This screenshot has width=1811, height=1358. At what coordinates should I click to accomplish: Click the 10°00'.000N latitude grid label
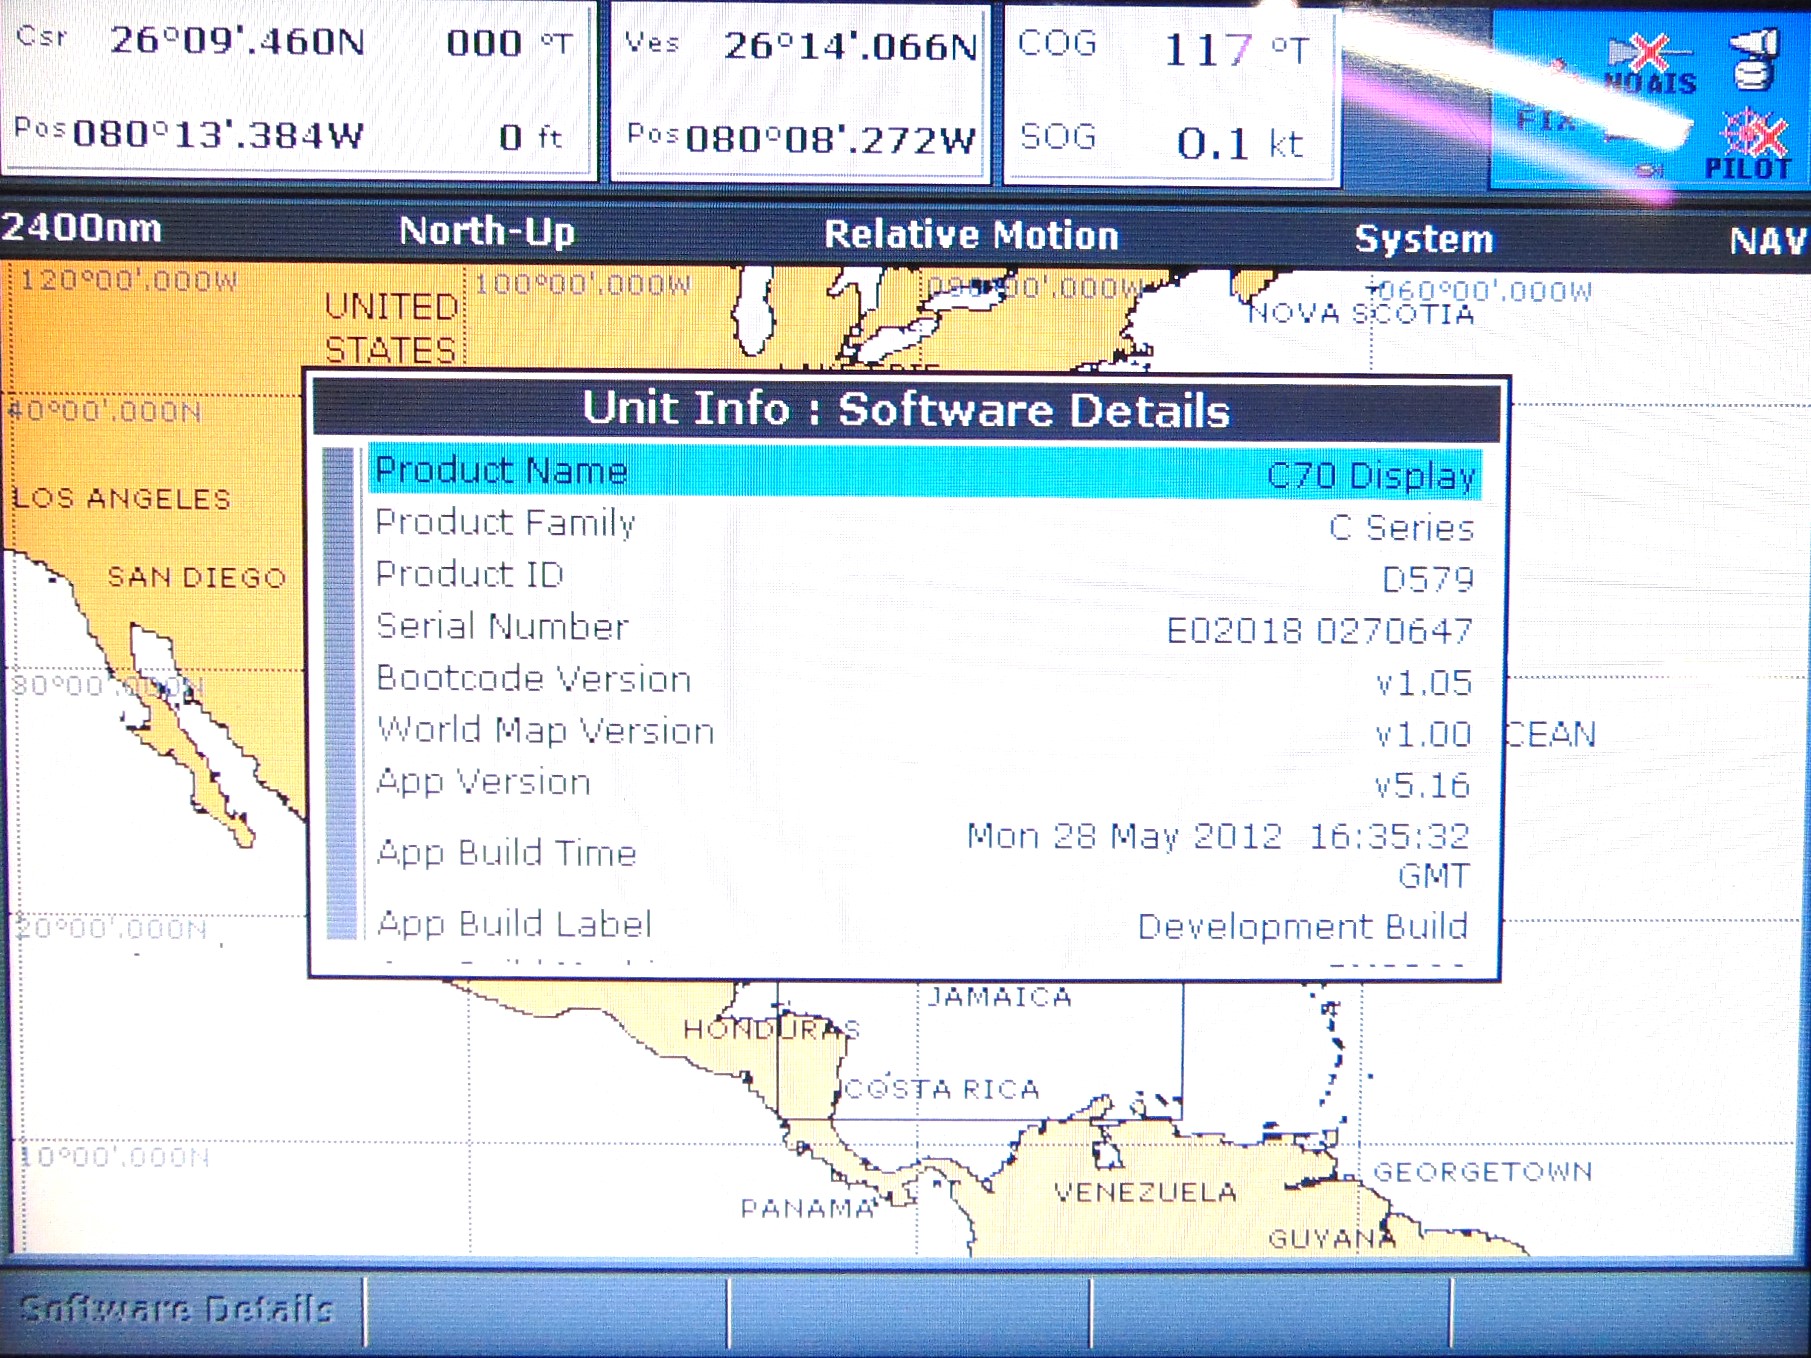115,1157
